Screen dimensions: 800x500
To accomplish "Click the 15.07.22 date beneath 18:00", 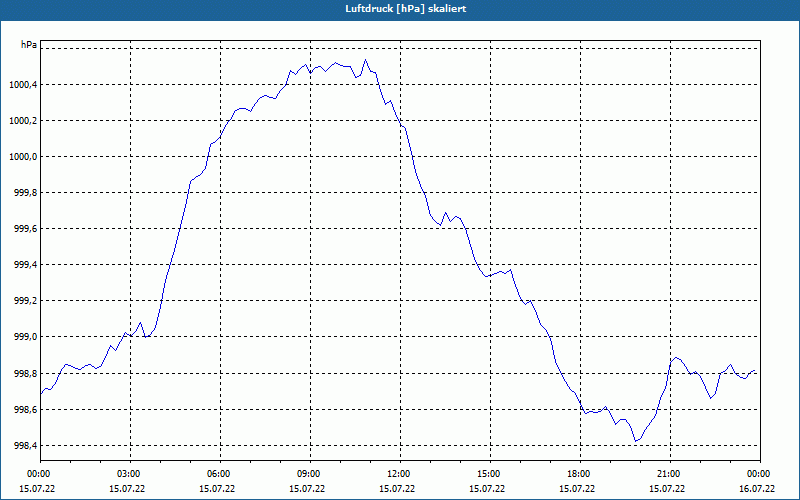I will 577,489.
